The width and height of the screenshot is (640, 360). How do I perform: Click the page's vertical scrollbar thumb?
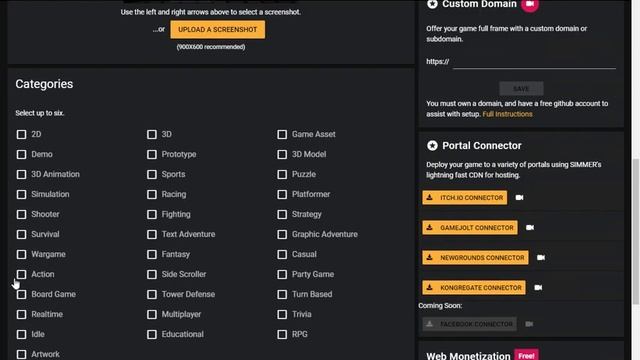pos(636,231)
